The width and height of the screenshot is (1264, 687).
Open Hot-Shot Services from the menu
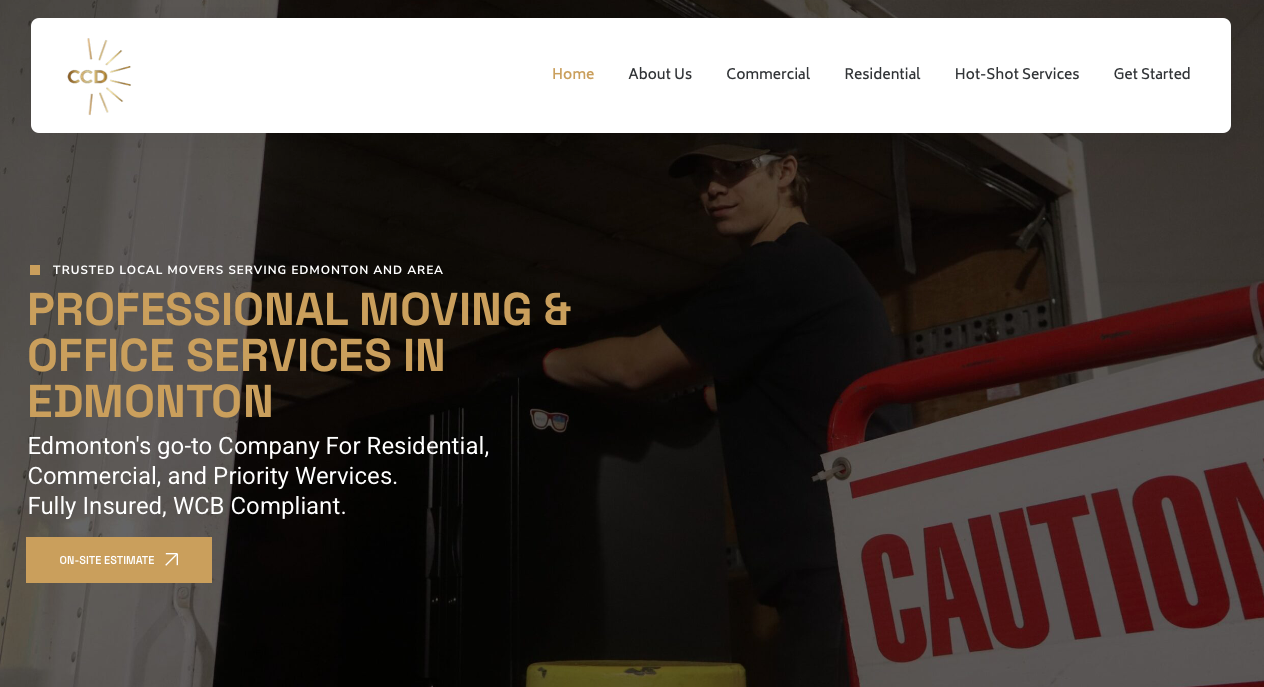[1017, 74]
